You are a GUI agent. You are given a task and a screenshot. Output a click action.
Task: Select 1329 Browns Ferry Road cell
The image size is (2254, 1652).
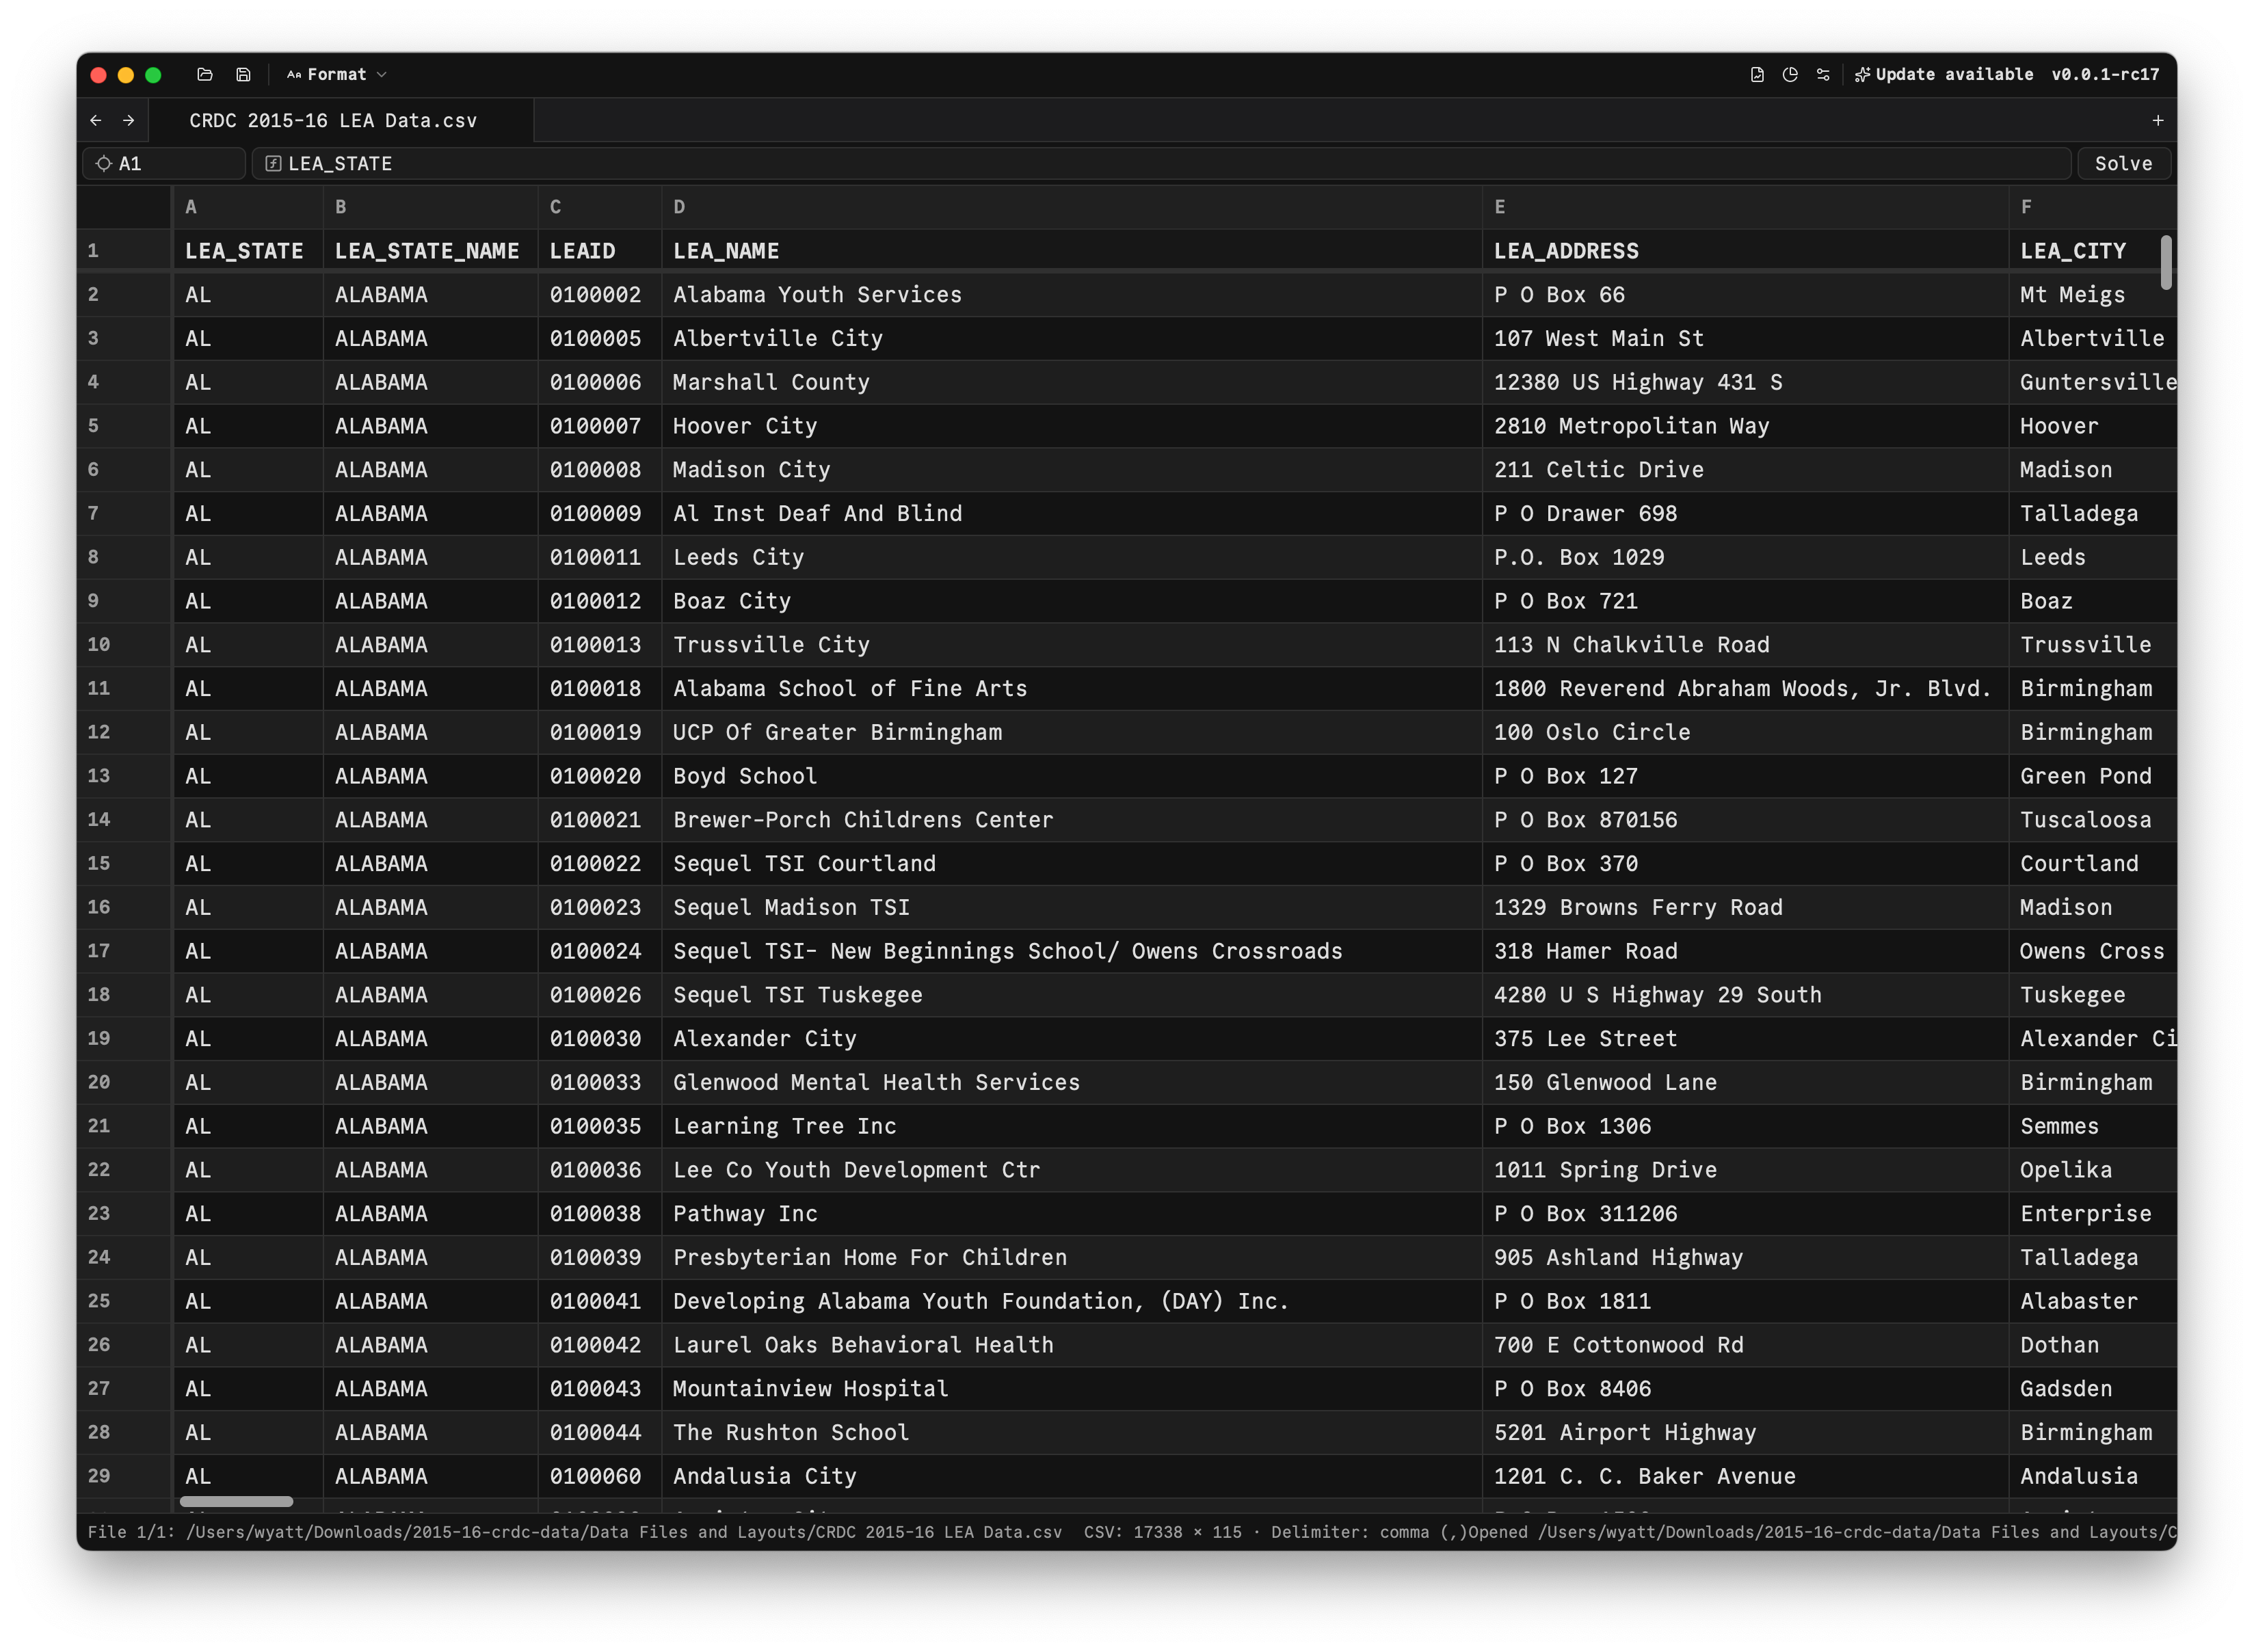click(1745, 907)
